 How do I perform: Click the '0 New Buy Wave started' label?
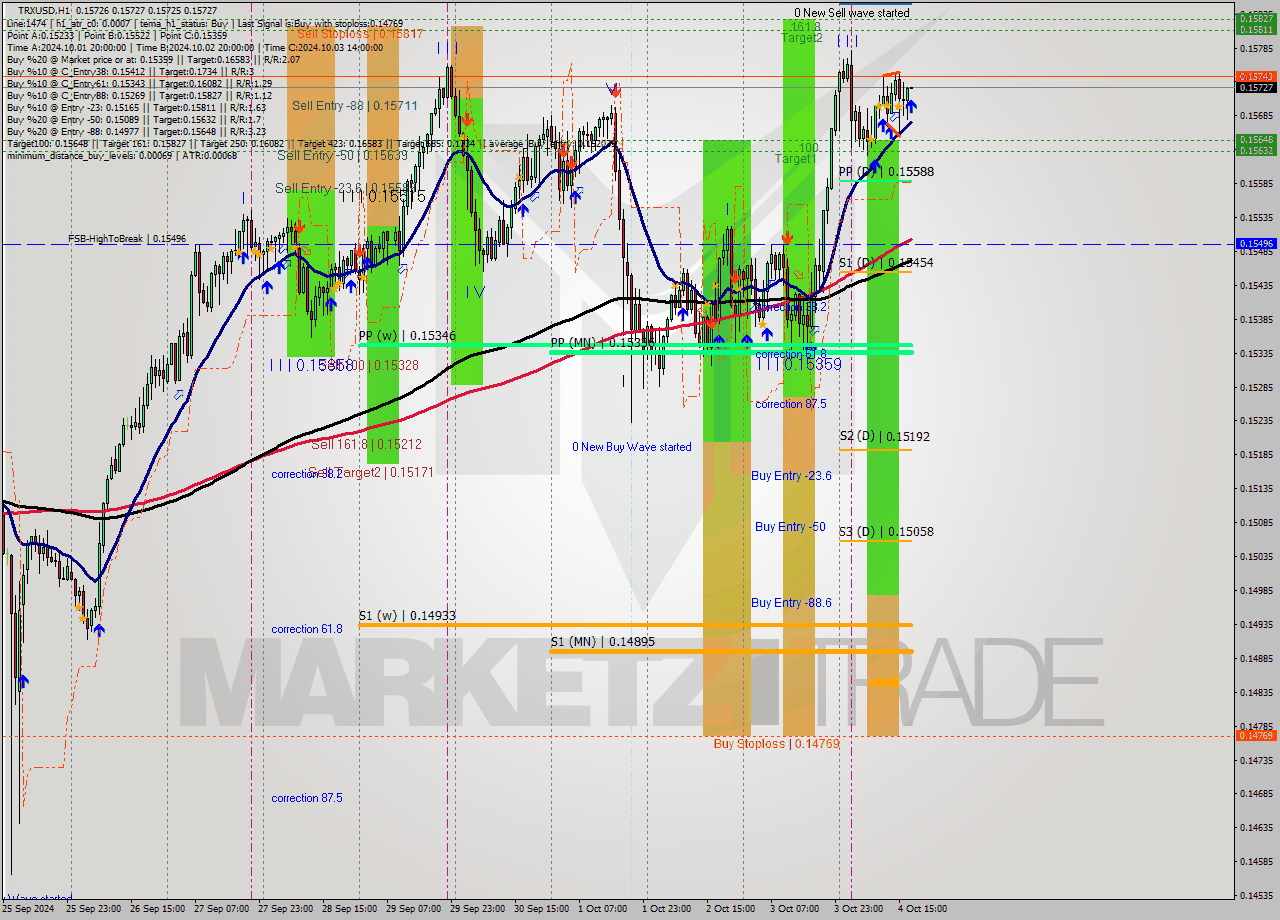coord(632,447)
